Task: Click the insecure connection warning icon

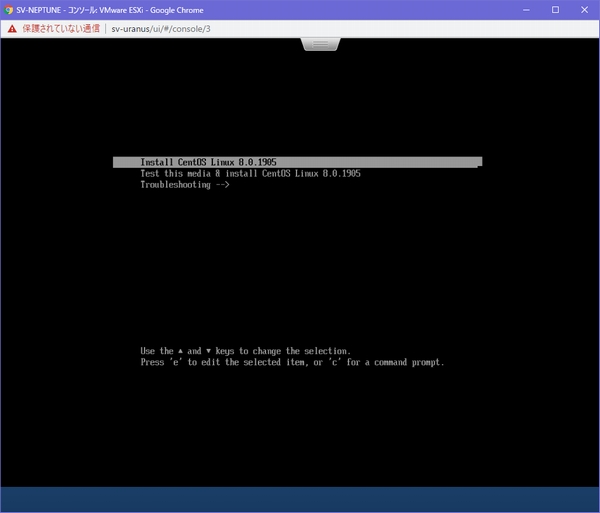Action: [x=12, y=29]
